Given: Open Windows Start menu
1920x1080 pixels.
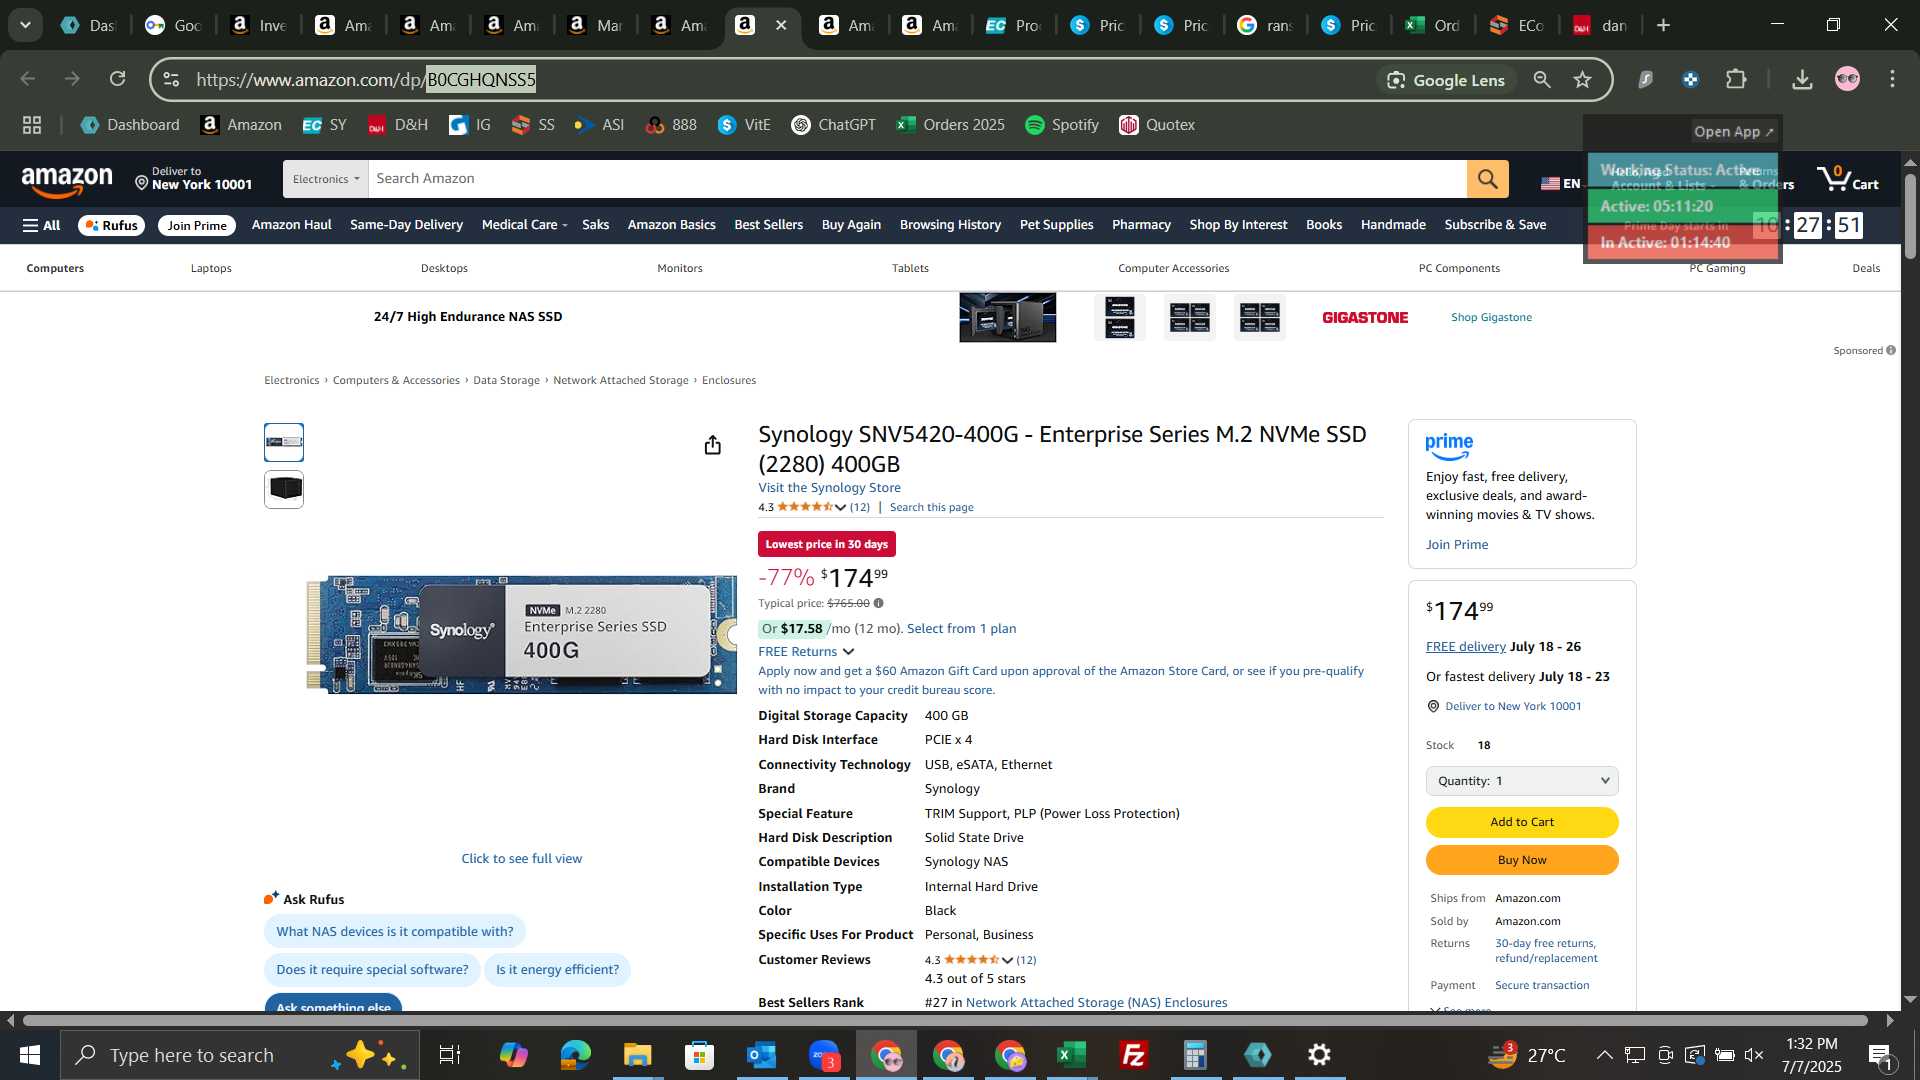Looking at the screenshot, I should tap(29, 1055).
